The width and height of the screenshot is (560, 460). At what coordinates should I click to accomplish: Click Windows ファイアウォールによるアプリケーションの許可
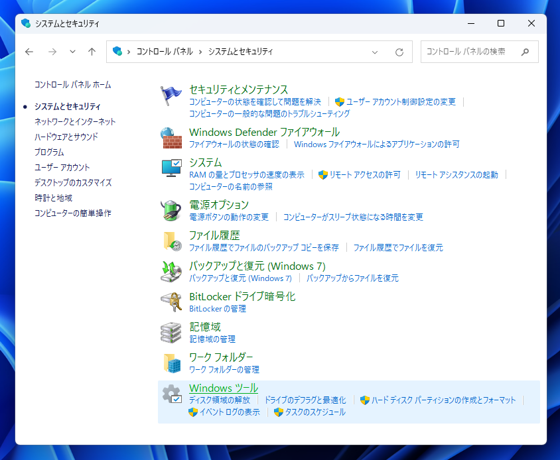(x=377, y=144)
